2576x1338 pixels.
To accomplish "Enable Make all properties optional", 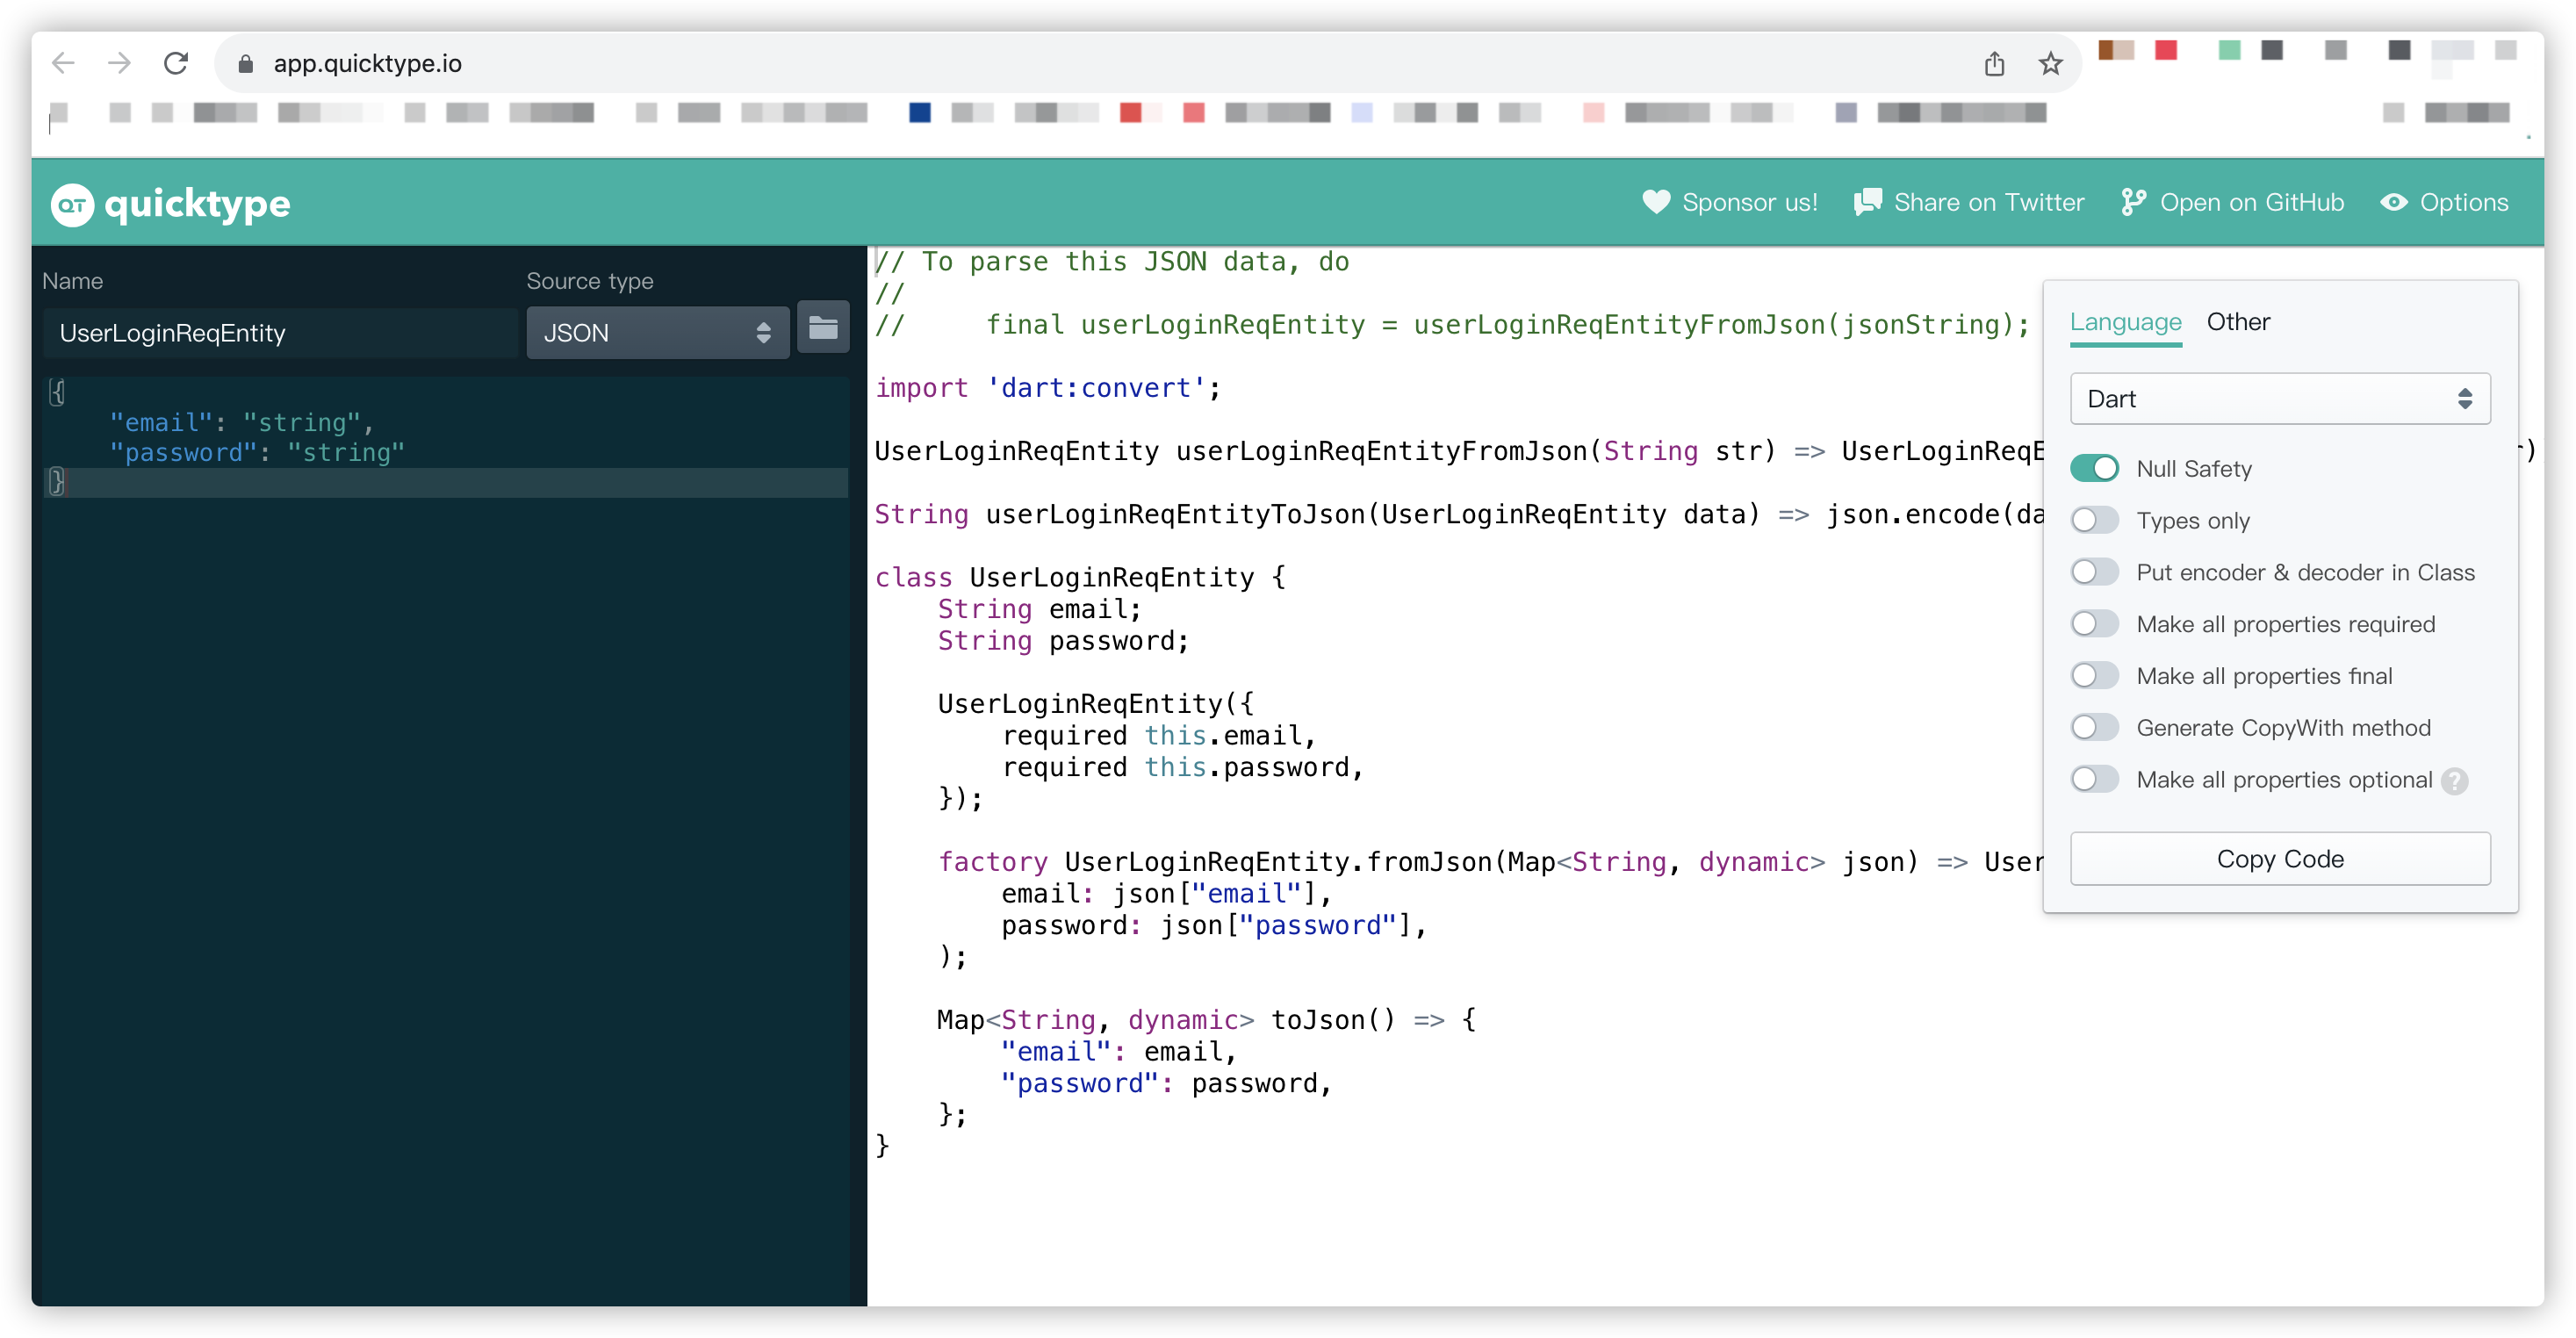I will click(x=2094, y=780).
